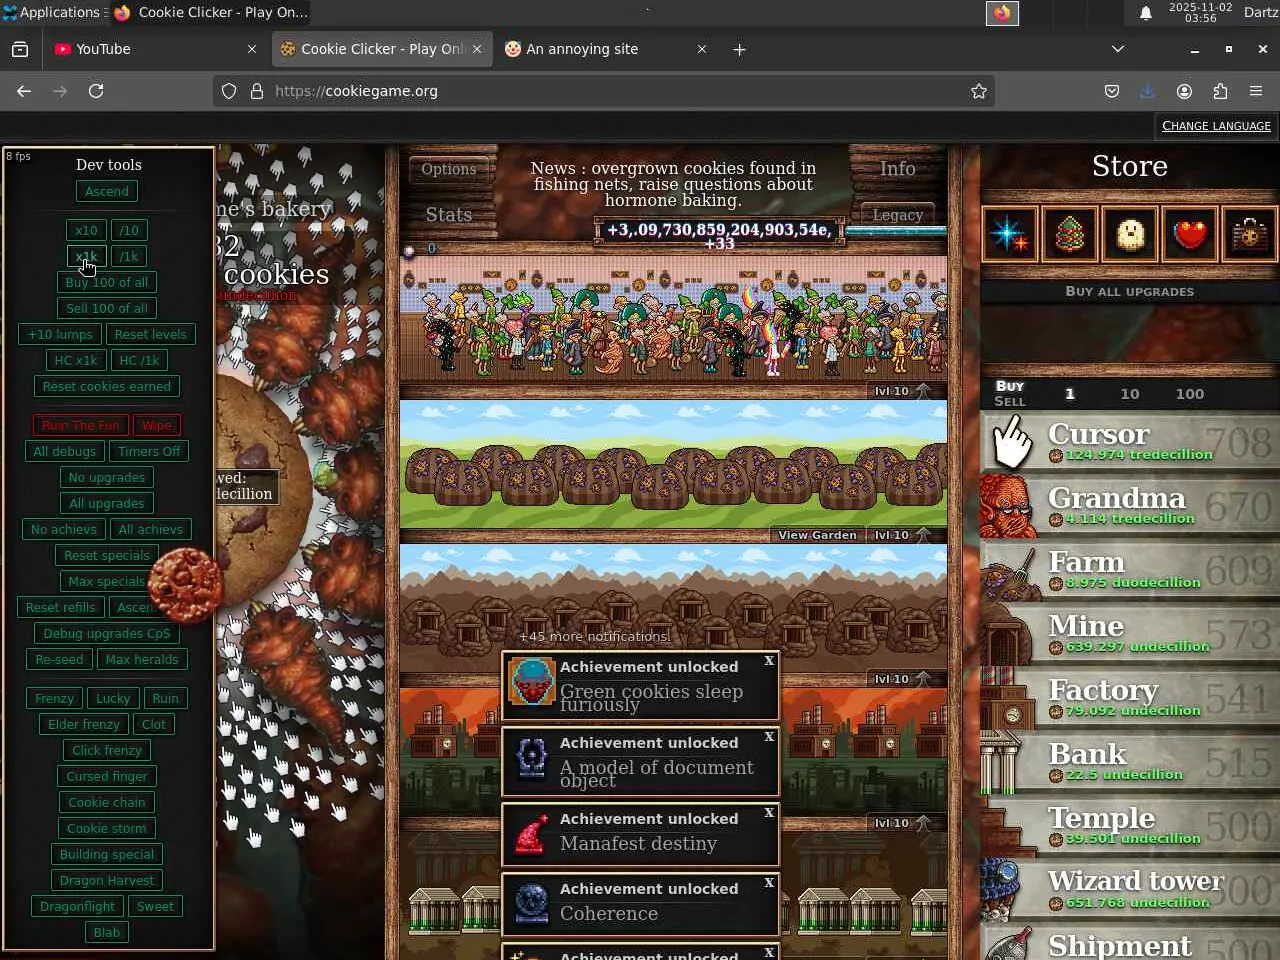
Task: Buy the ghost cookie upgrade
Action: coord(1130,234)
